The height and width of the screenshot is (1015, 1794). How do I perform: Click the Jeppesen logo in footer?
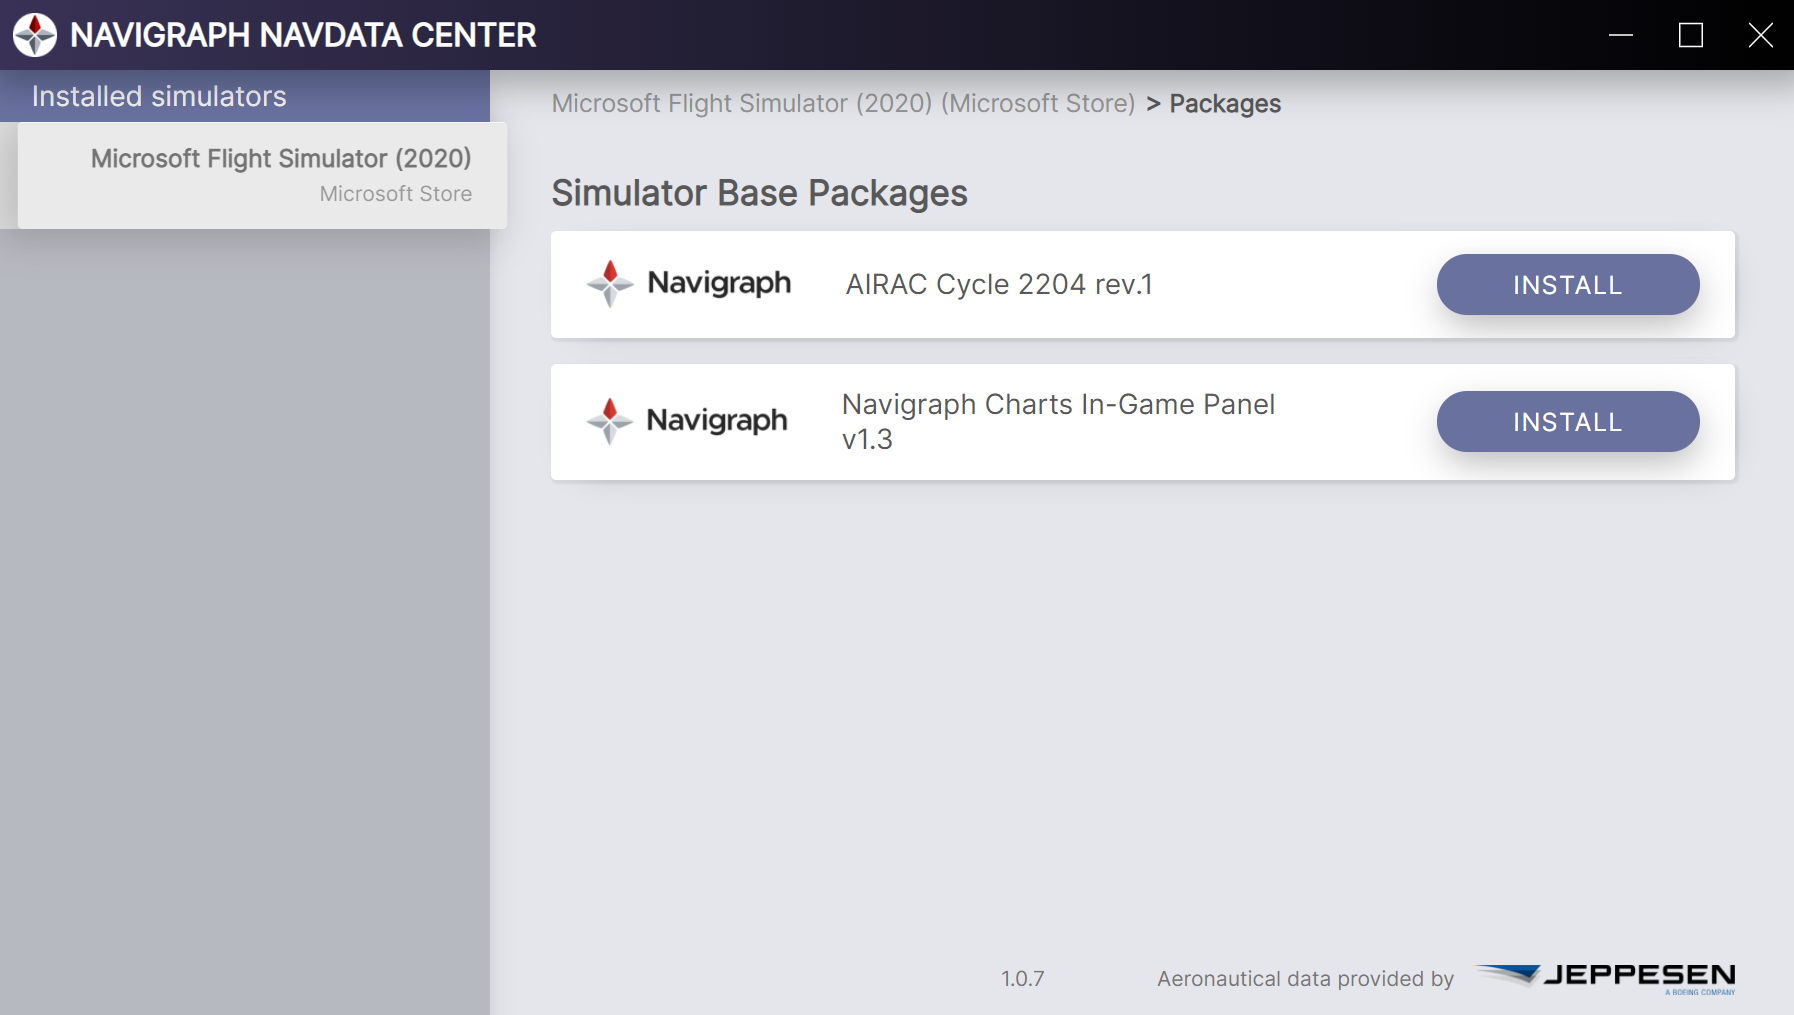tap(1606, 977)
